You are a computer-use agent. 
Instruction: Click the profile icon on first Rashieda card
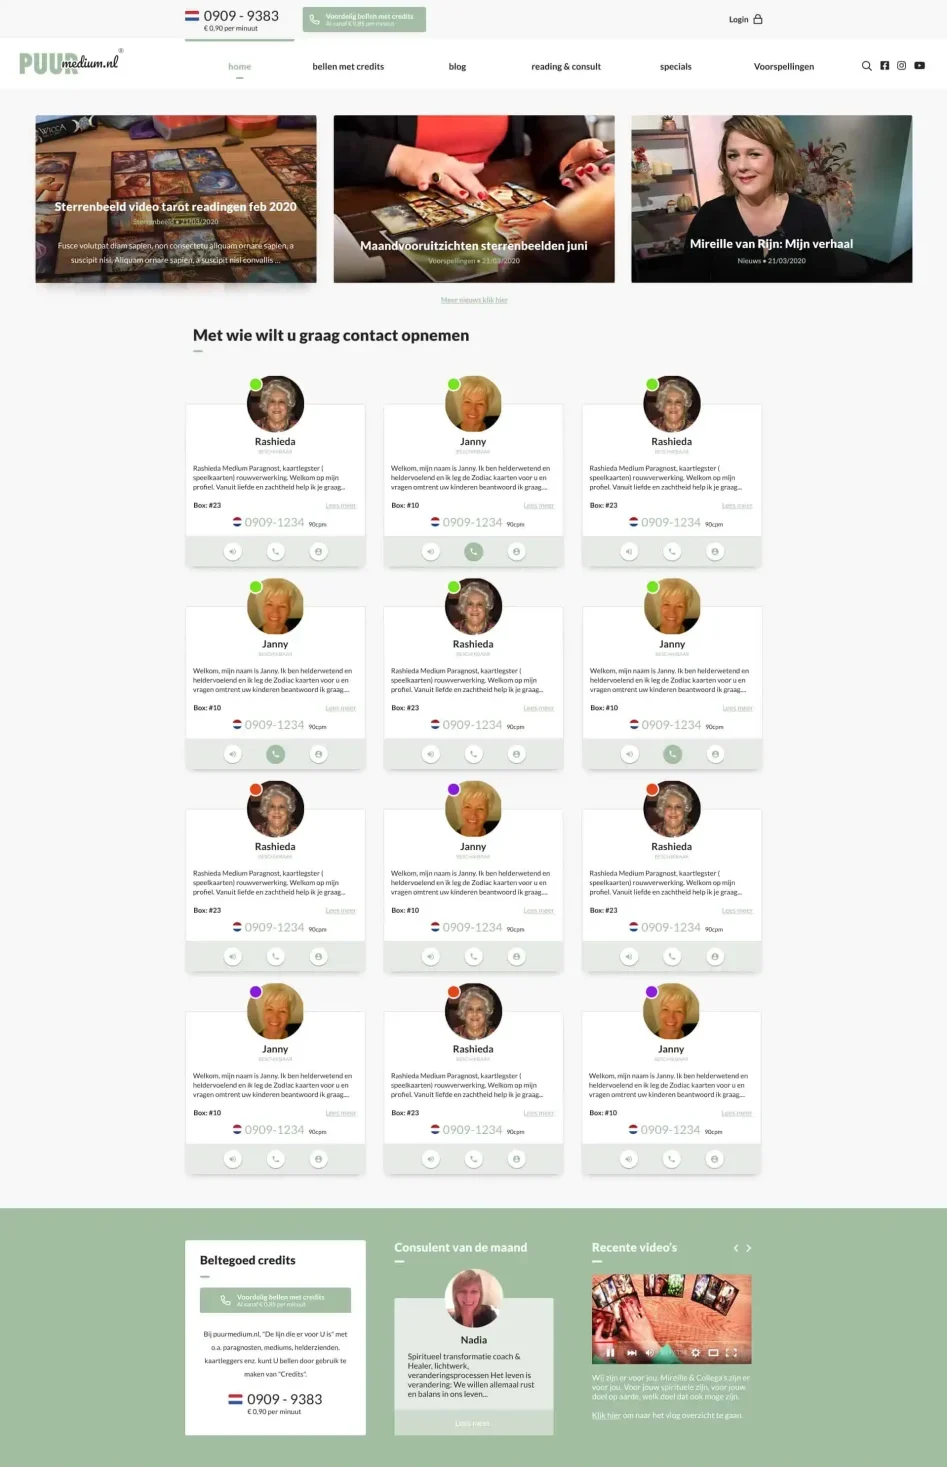318,551
